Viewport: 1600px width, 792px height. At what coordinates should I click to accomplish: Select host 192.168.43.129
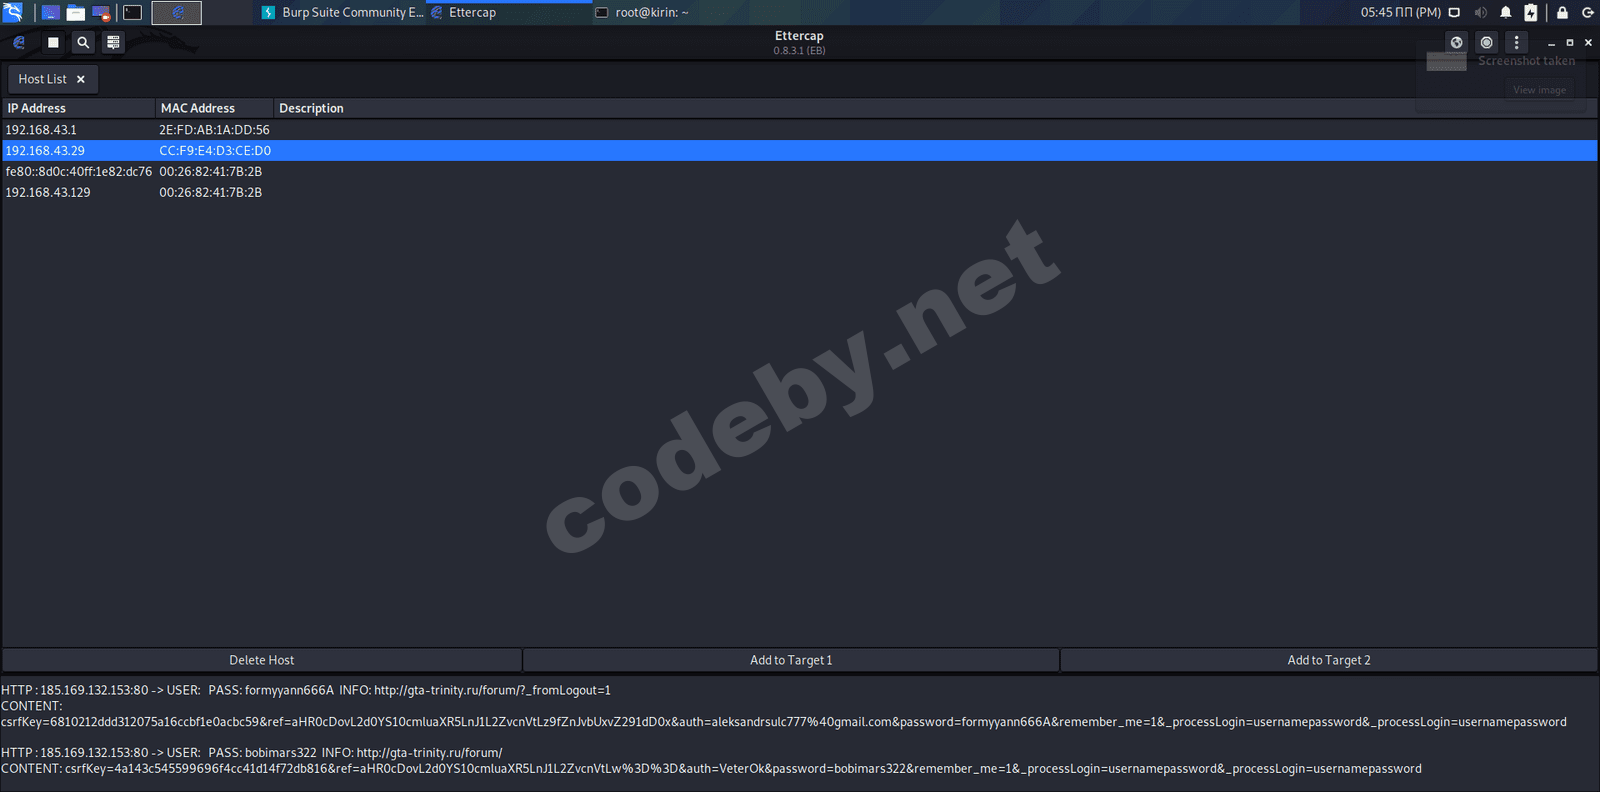(799, 193)
